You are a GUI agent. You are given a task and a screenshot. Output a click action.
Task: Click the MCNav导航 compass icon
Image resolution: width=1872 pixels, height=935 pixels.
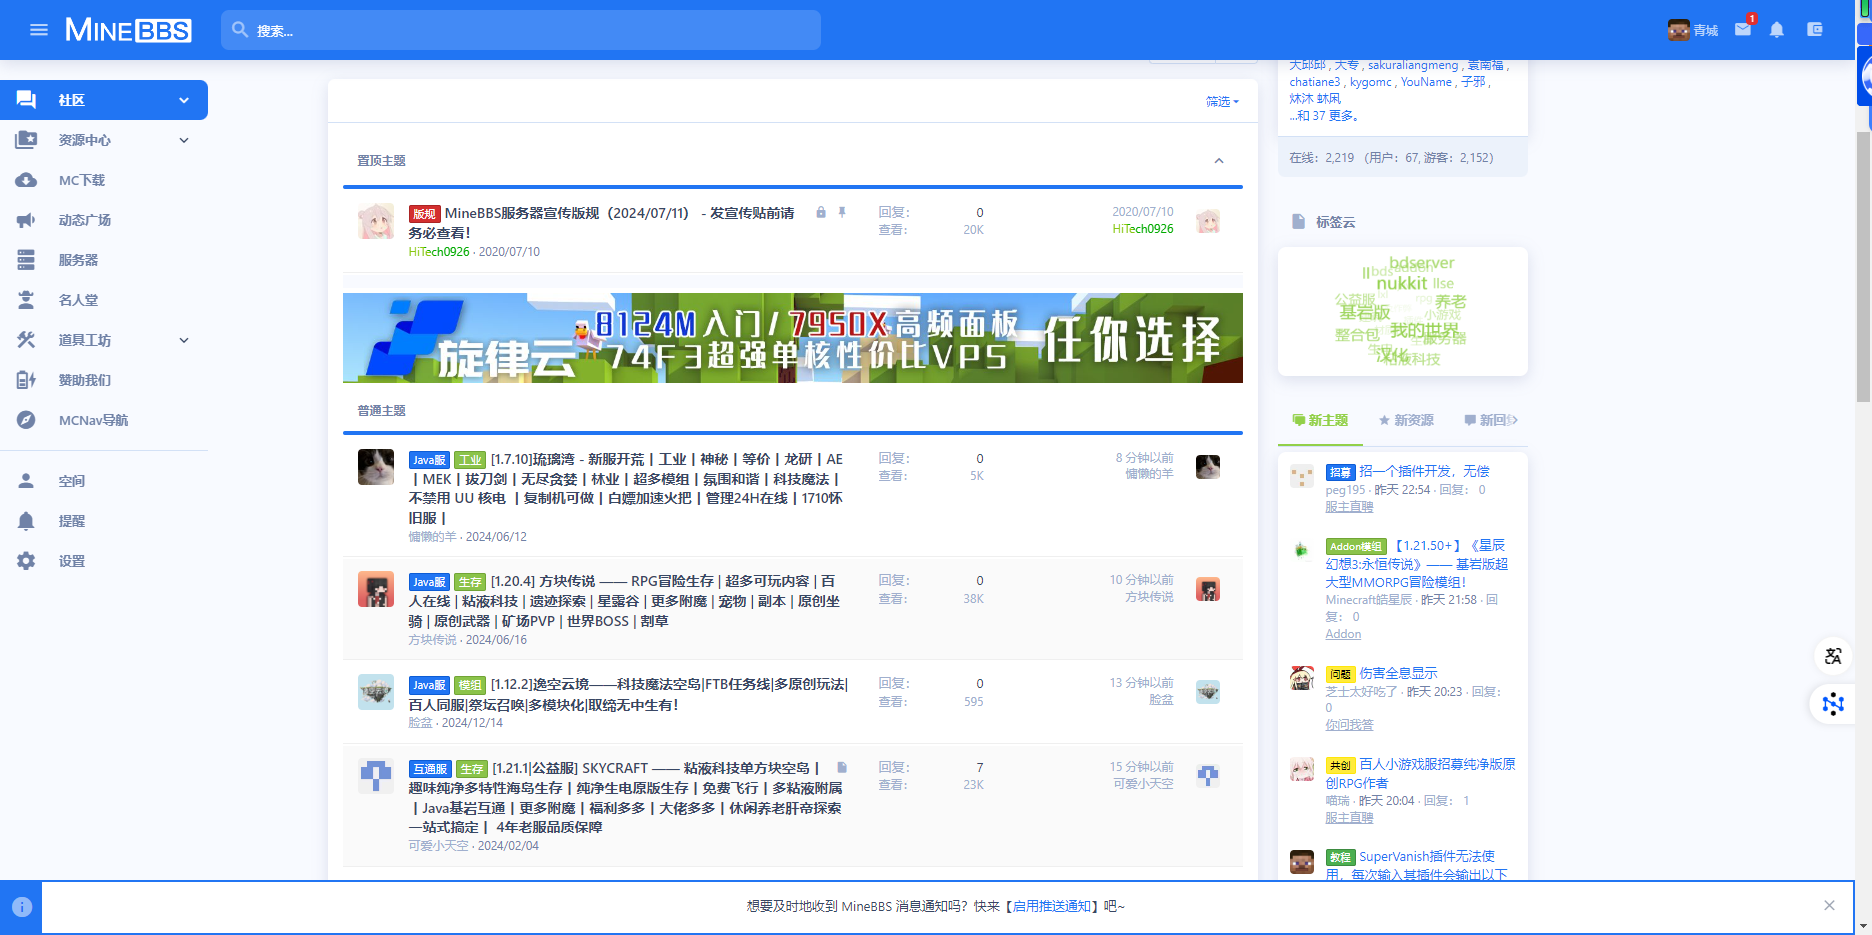[26, 420]
